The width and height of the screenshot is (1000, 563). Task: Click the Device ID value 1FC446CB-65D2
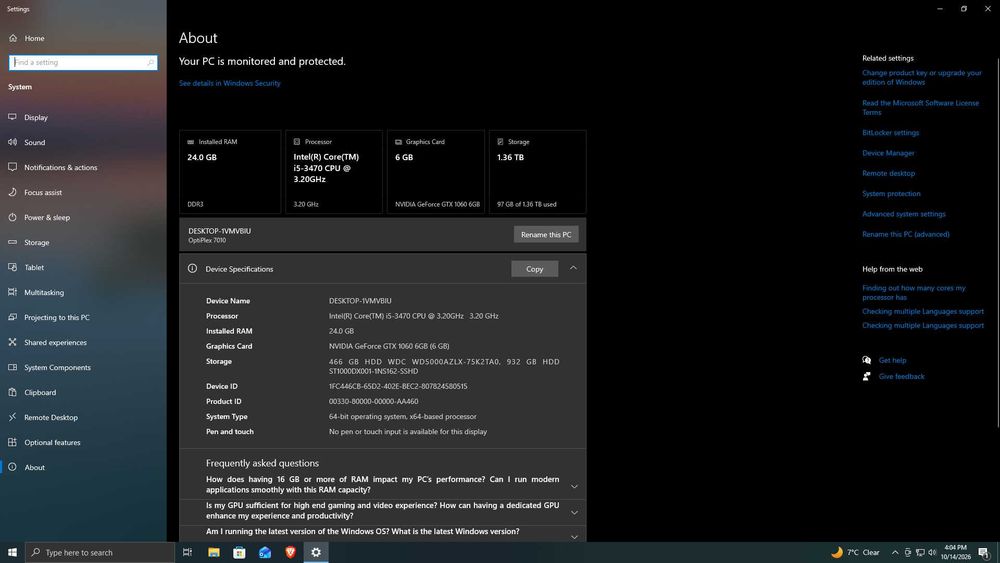click(398, 386)
